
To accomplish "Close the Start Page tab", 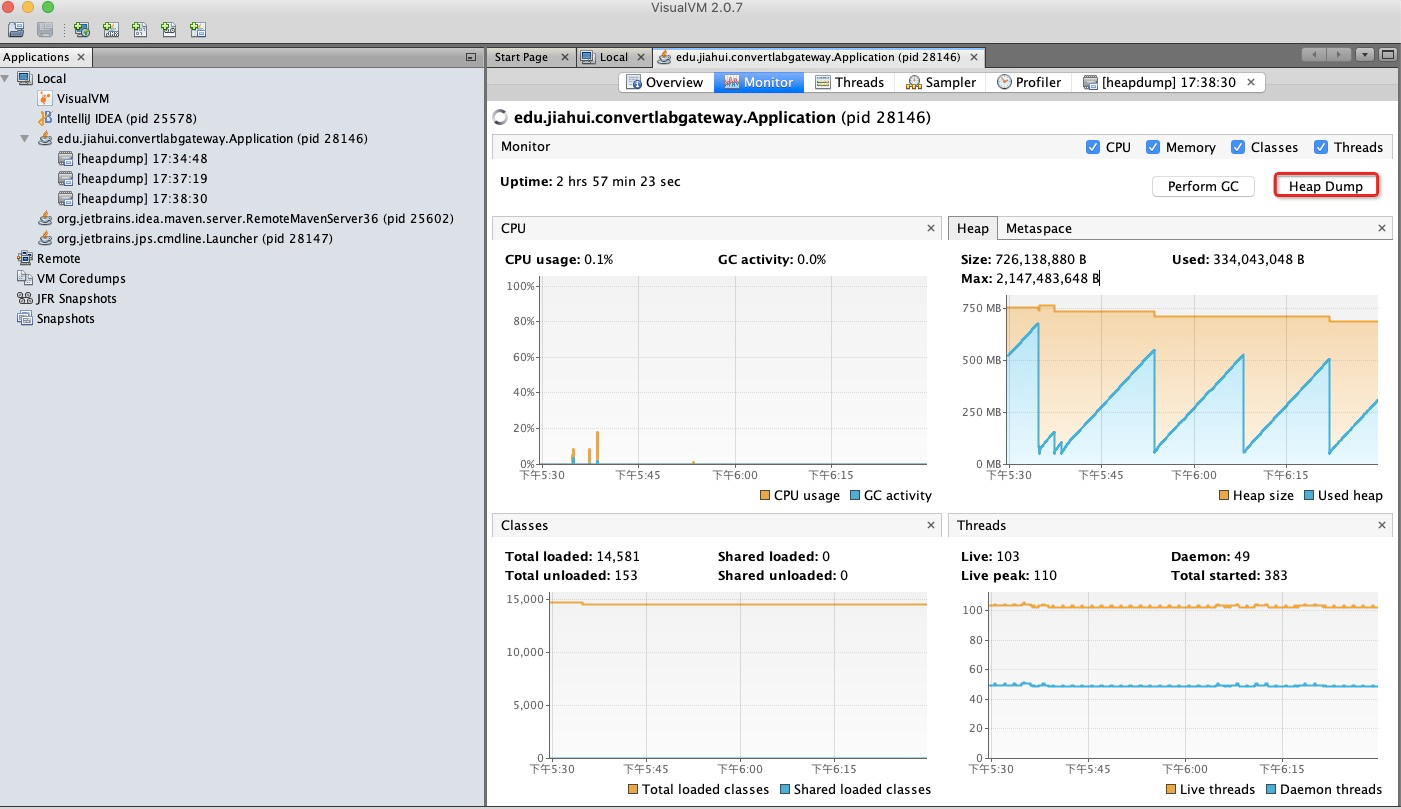I will click(x=565, y=57).
